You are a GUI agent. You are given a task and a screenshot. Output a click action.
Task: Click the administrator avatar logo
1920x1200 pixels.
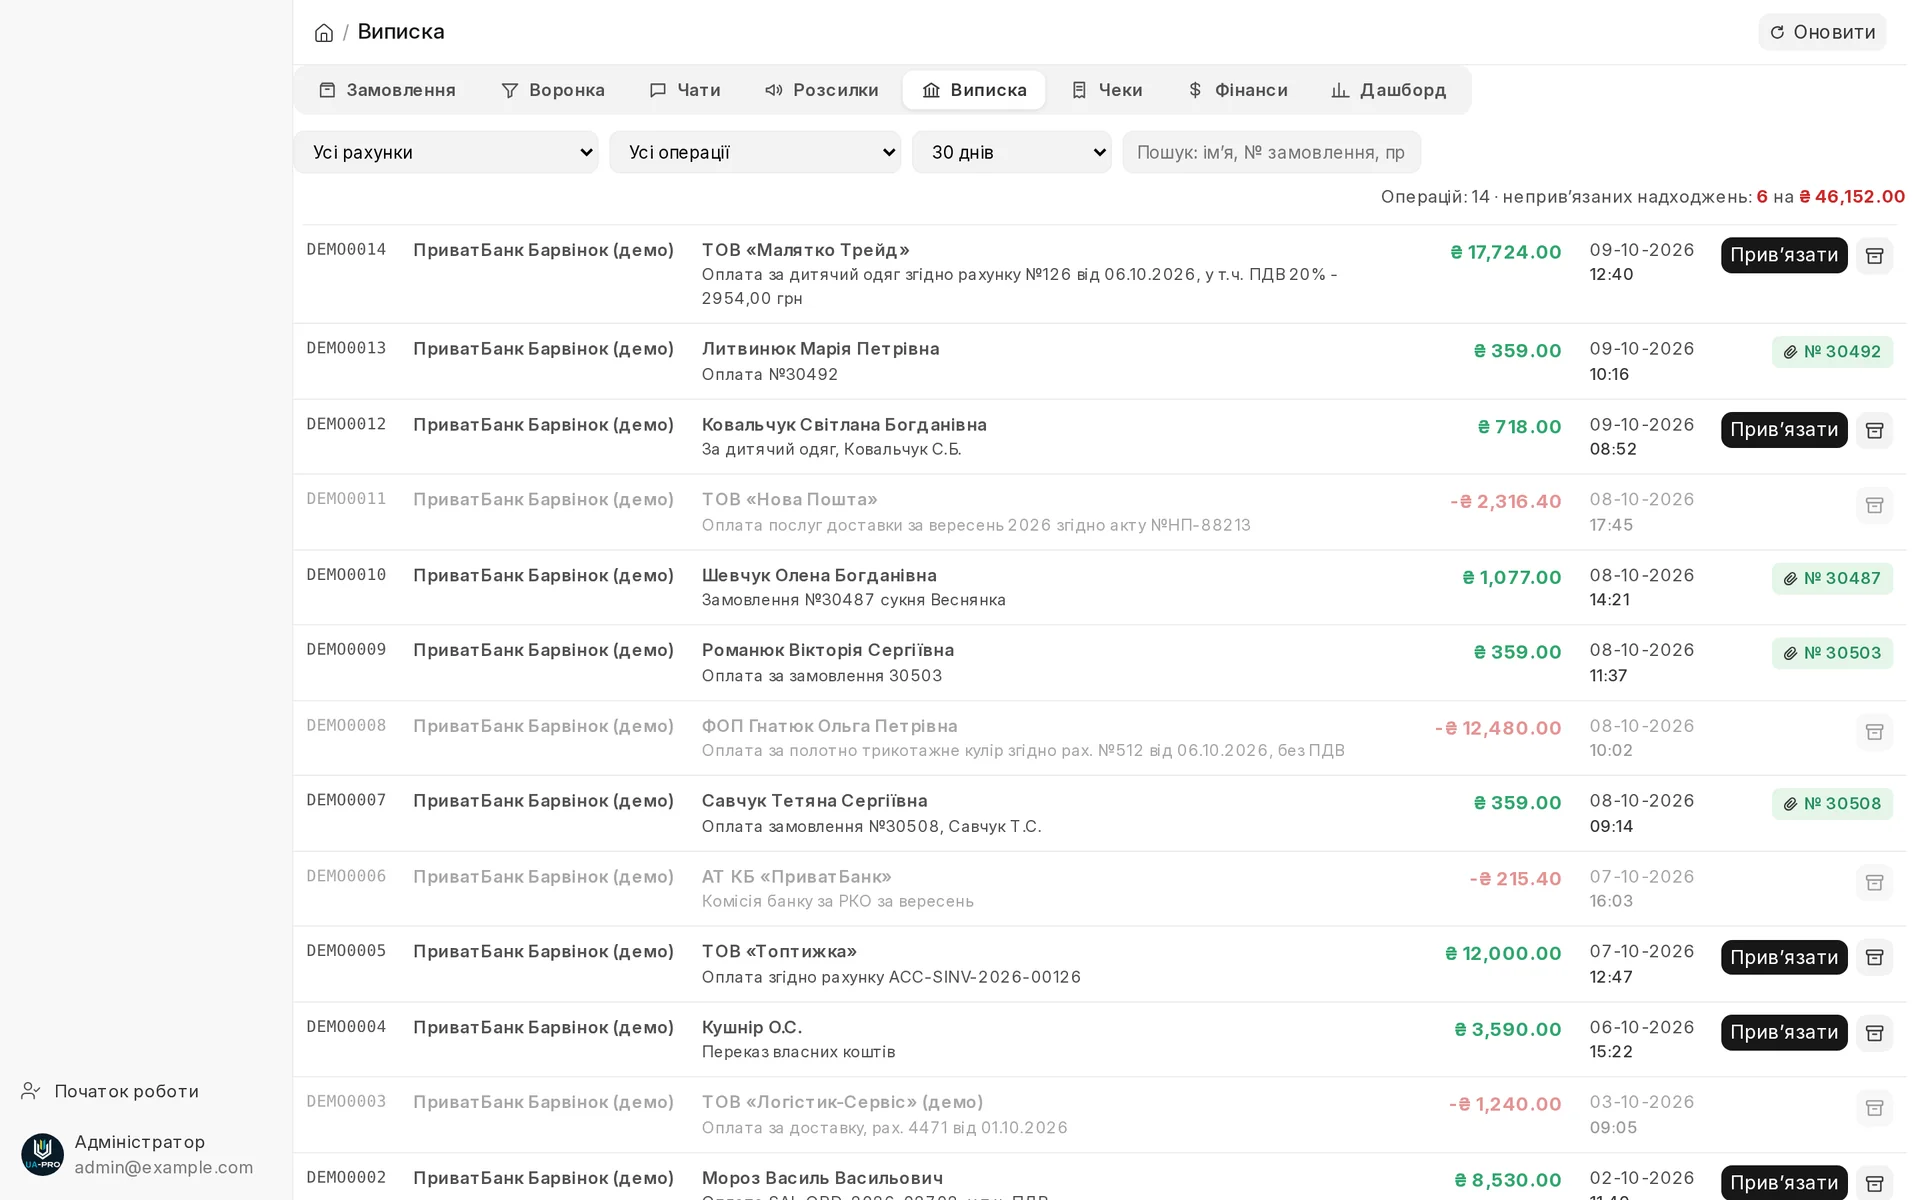42,1155
